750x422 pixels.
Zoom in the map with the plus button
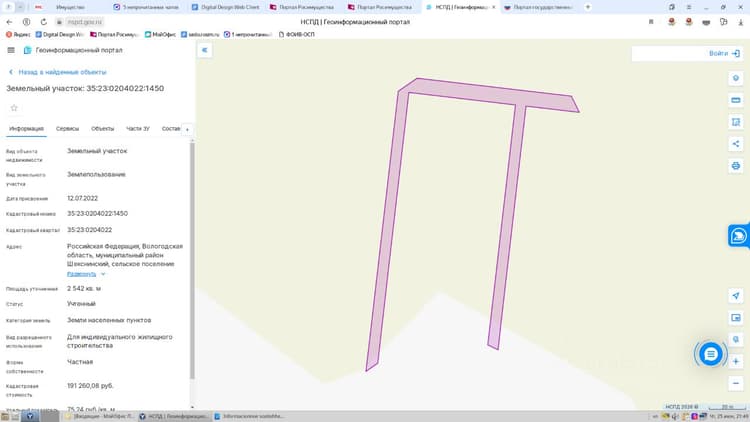736,361
